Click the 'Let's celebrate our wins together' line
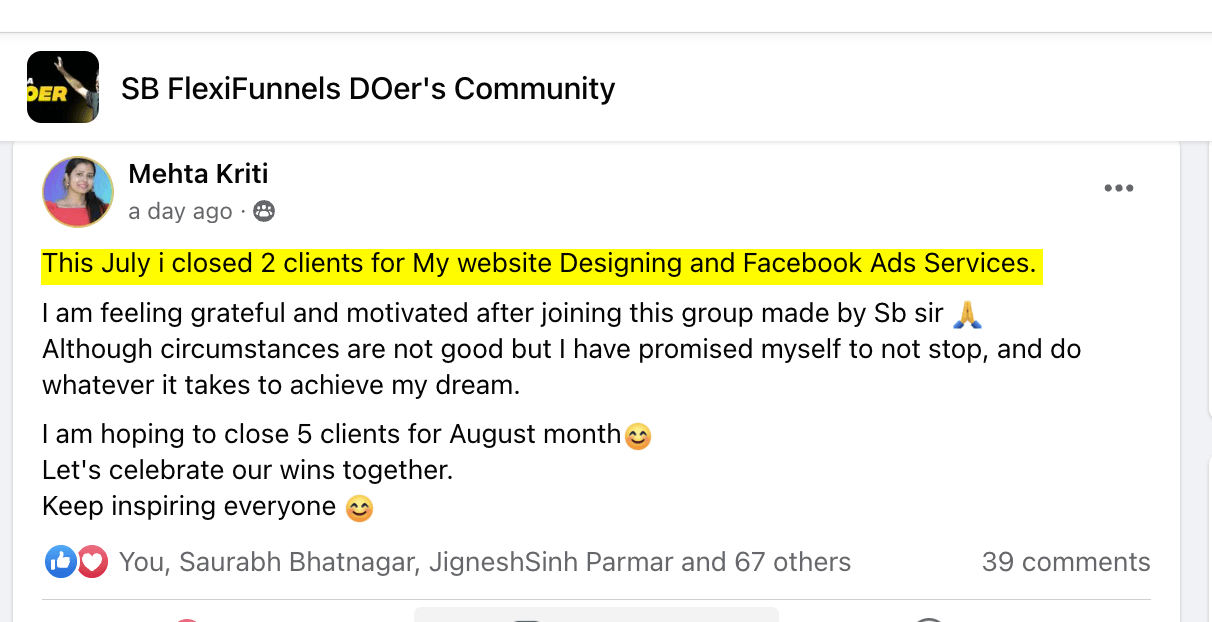Viewport: 1212px width, 622px height. [x=247, y=470]
